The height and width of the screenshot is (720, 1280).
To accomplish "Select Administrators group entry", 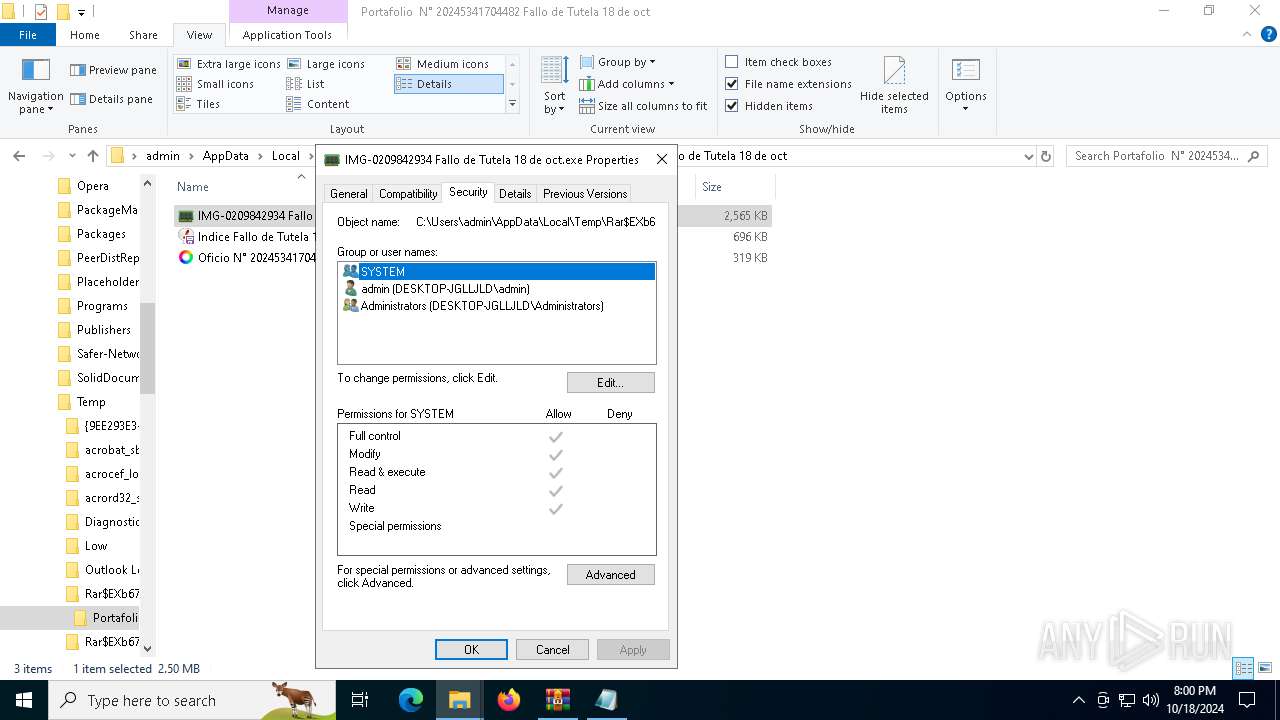I will (x=497, y=305).
